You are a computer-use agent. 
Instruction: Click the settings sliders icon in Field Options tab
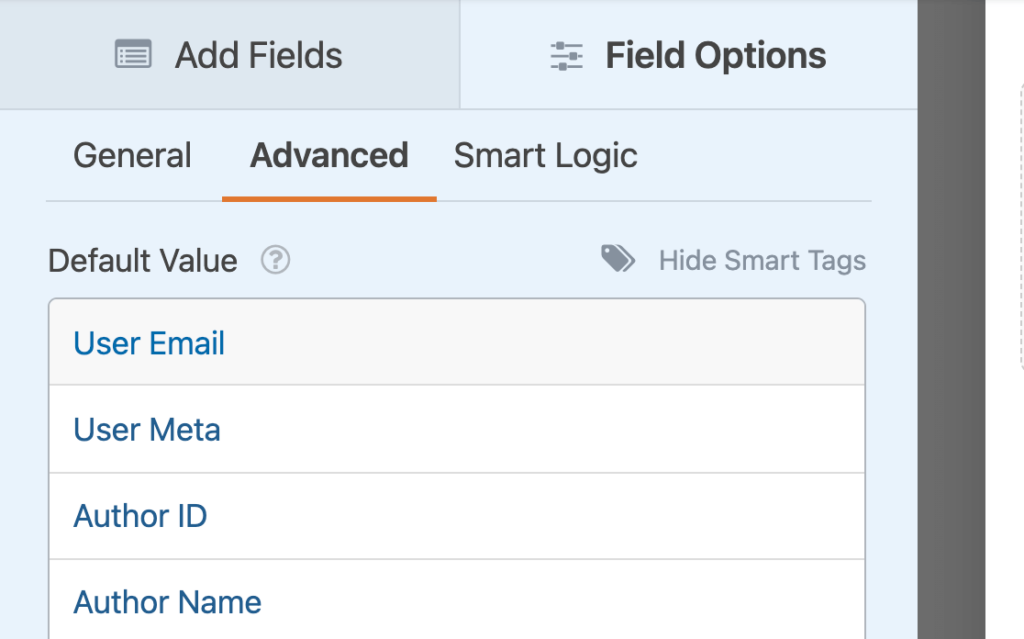pos(566,55)
